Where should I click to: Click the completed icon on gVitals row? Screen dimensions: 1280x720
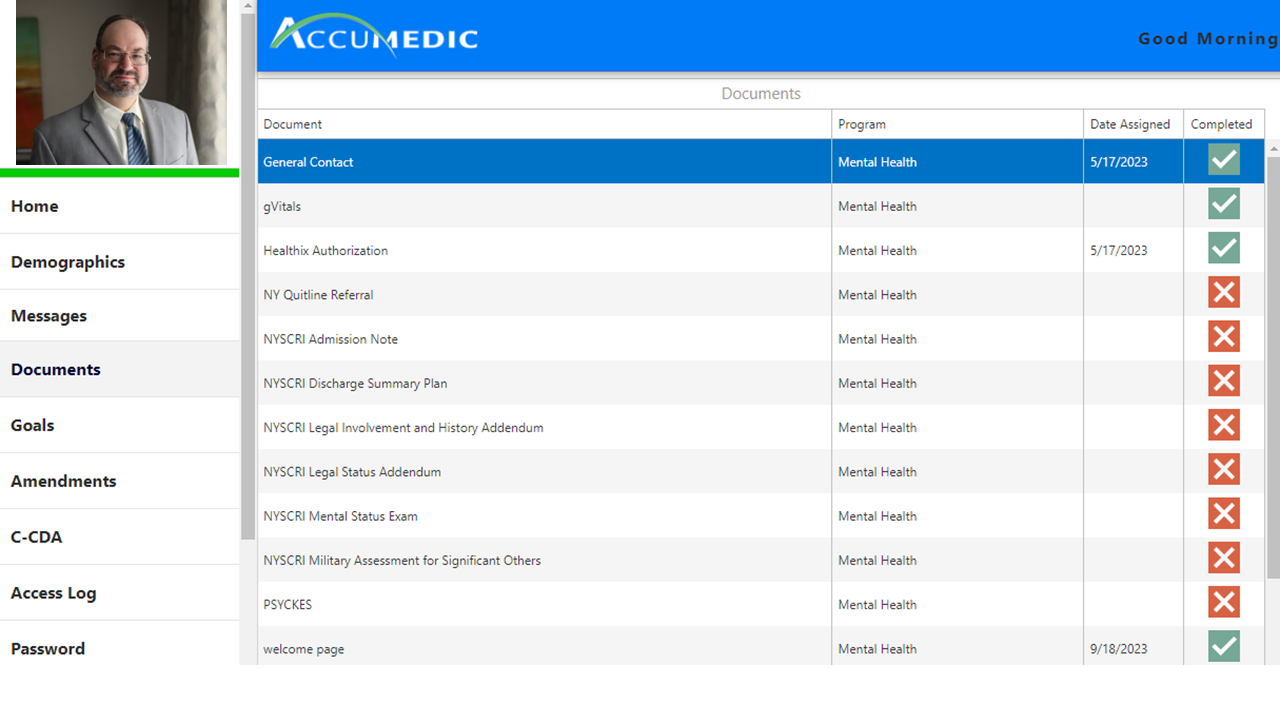point(1223,203)
